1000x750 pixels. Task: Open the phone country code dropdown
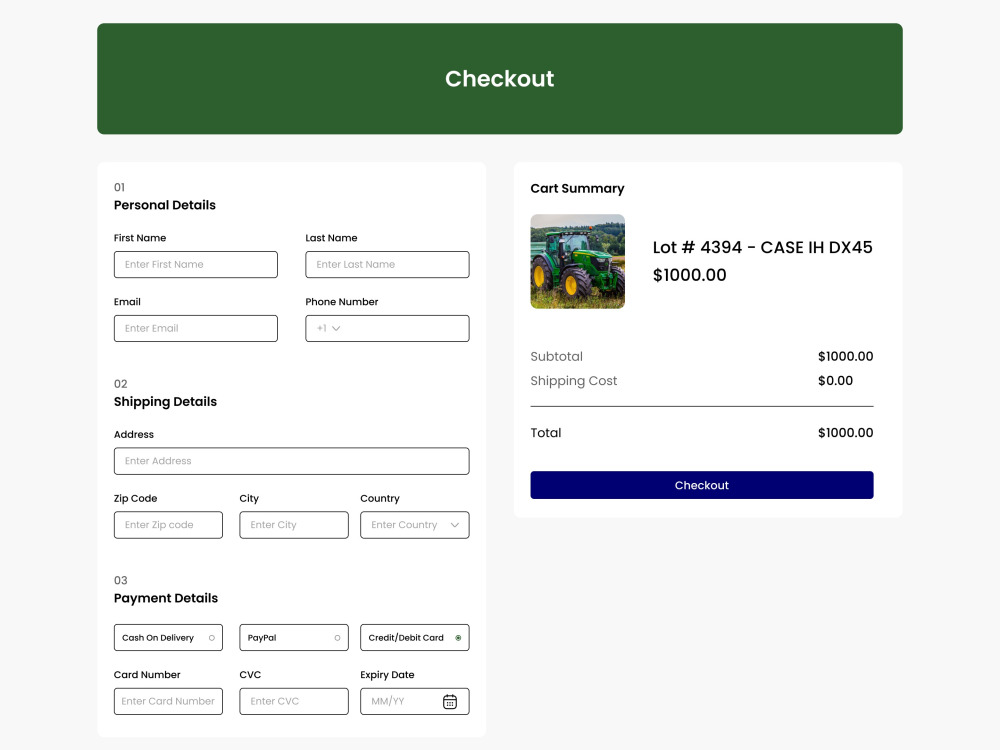tap(330, 328)
